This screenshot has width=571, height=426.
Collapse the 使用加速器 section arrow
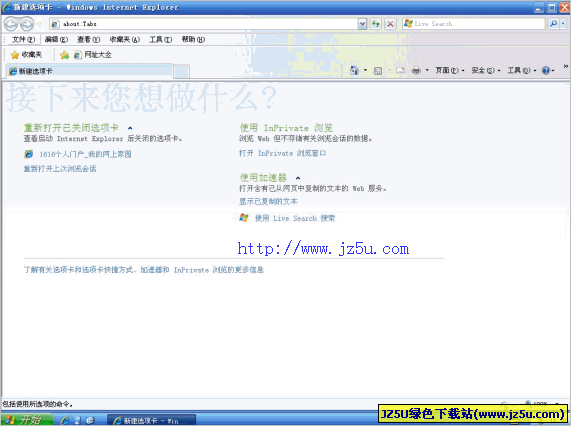tap(298, 178)
